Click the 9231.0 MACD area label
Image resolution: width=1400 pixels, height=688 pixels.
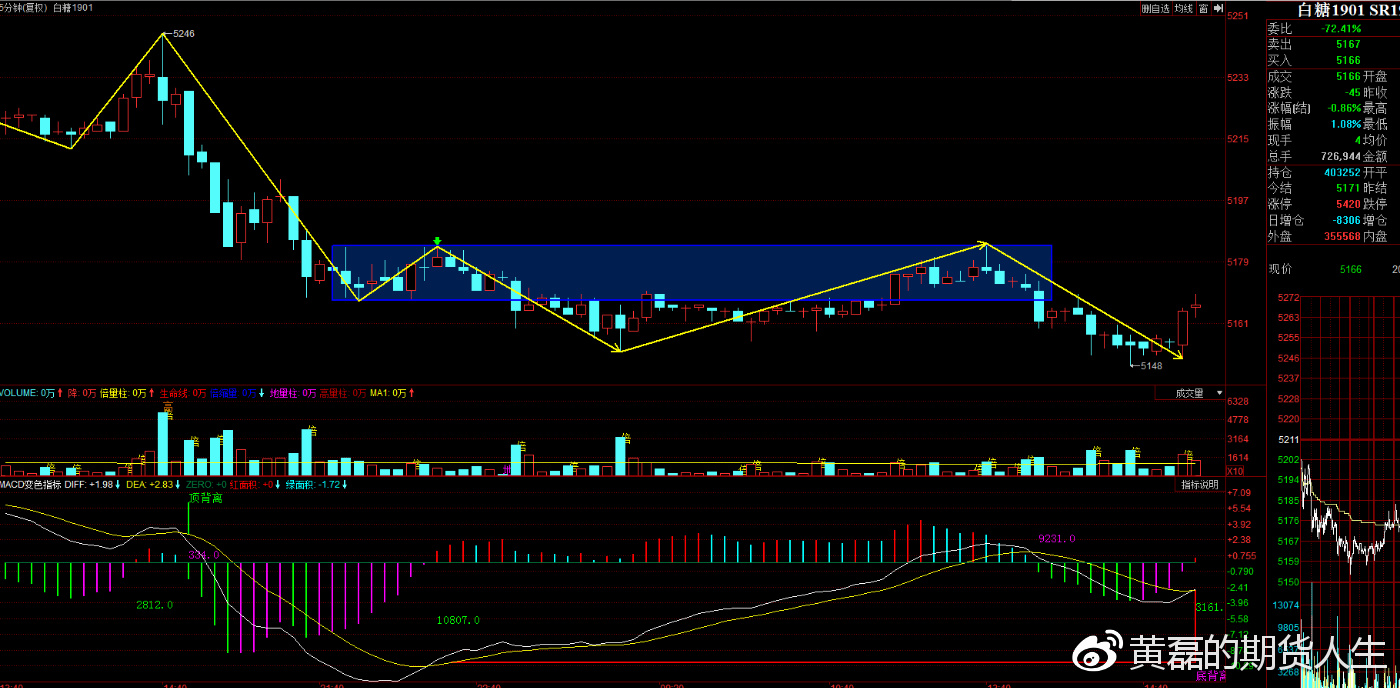tap(1058, 537)
